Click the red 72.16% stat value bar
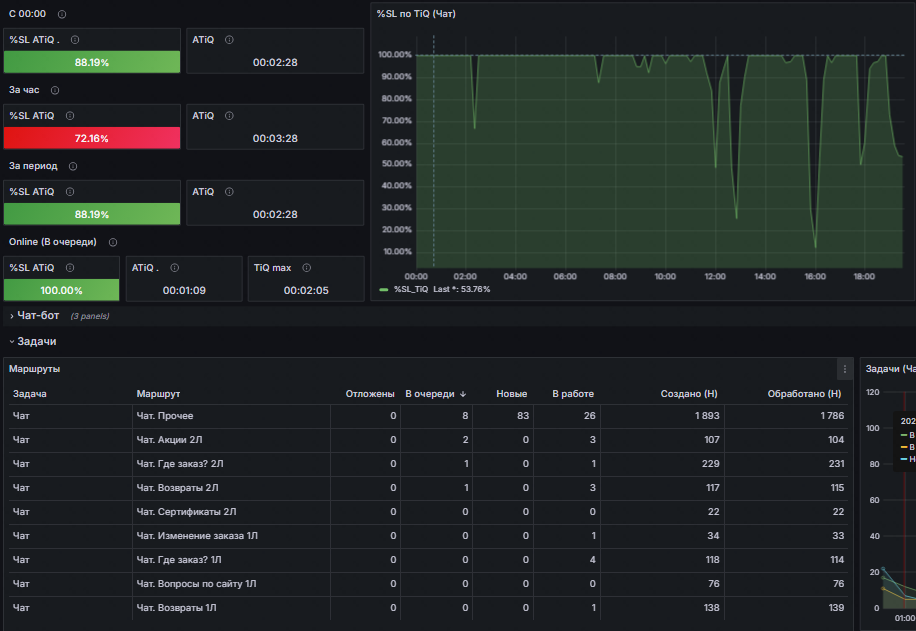This screenshot has width=916, height=631. point(92,138)
